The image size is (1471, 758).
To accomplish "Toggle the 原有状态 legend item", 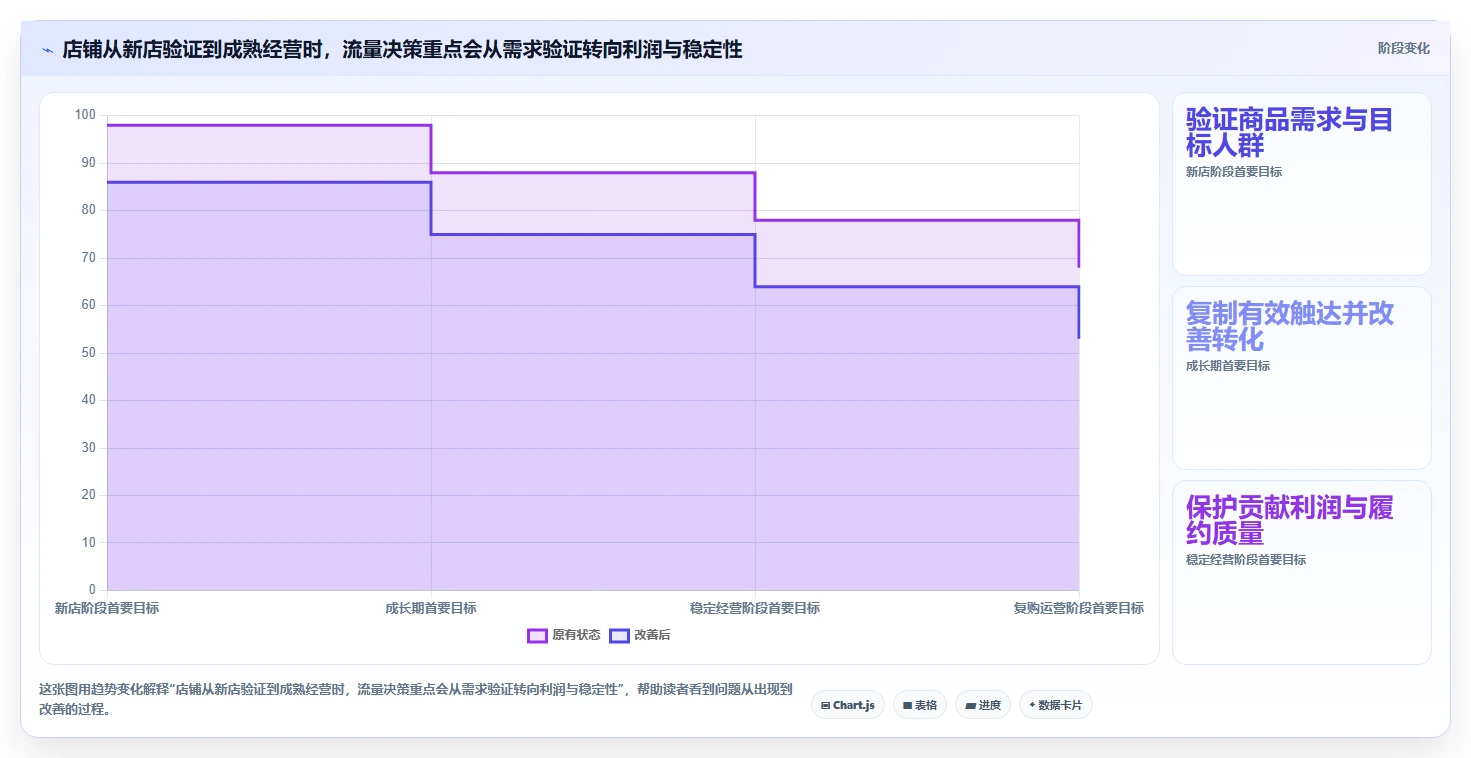I will [x=564, y=635].
